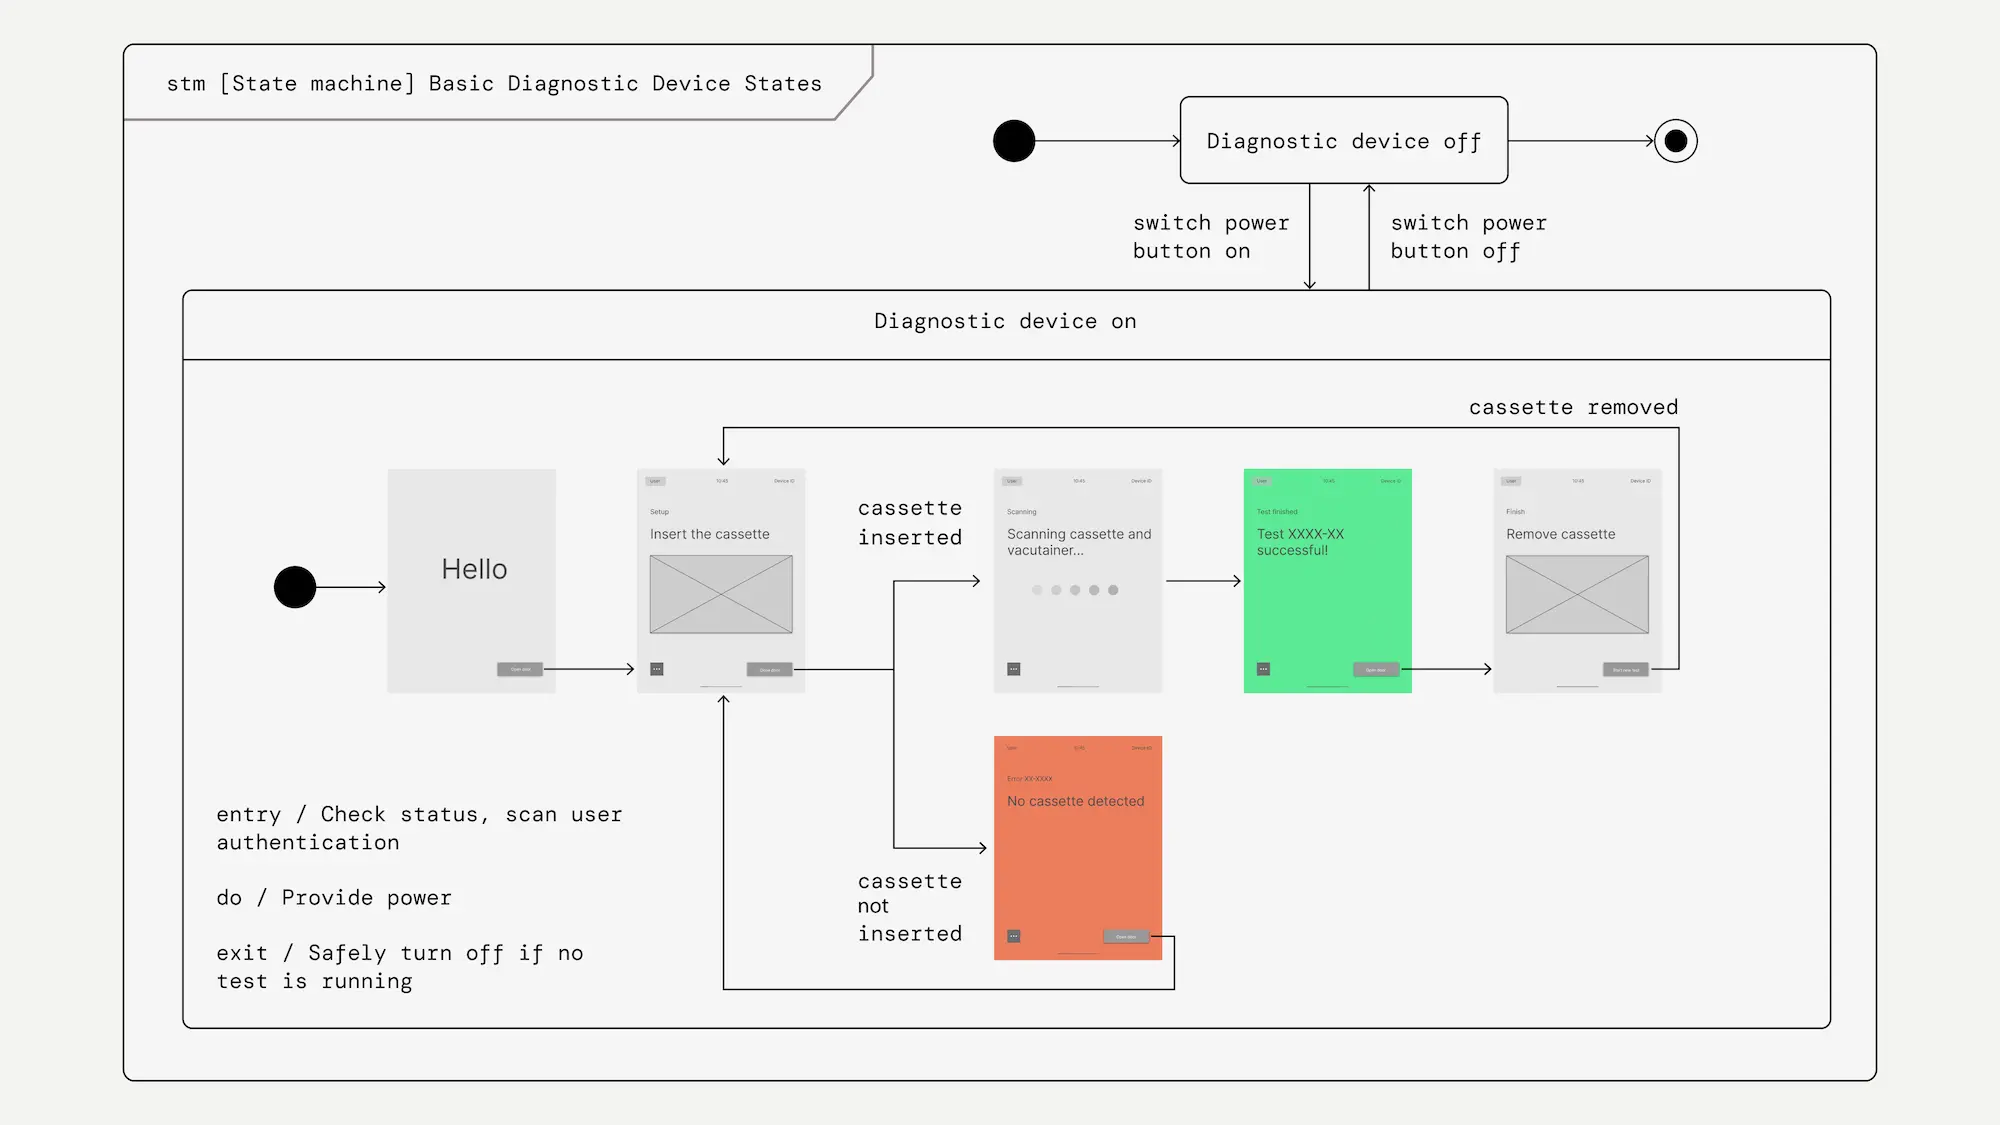The width and height of the screenshot is (2000, 1125).
Task: Click three-dots icon on orange error screen
Action: tap(1013, 936)
